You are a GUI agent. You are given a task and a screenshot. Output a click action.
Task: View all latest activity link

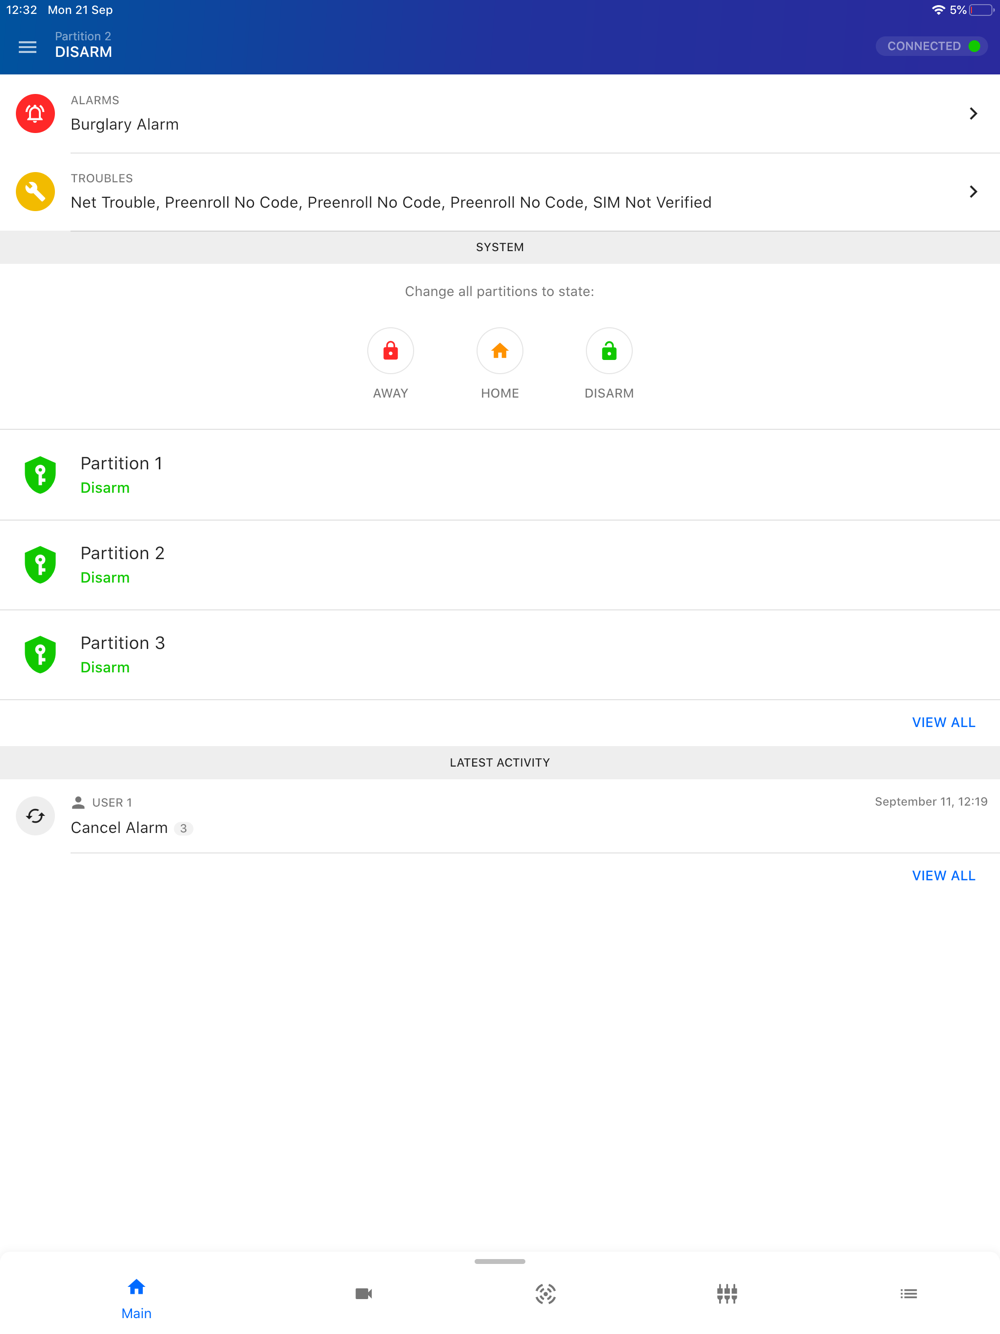tap(943, 875)
